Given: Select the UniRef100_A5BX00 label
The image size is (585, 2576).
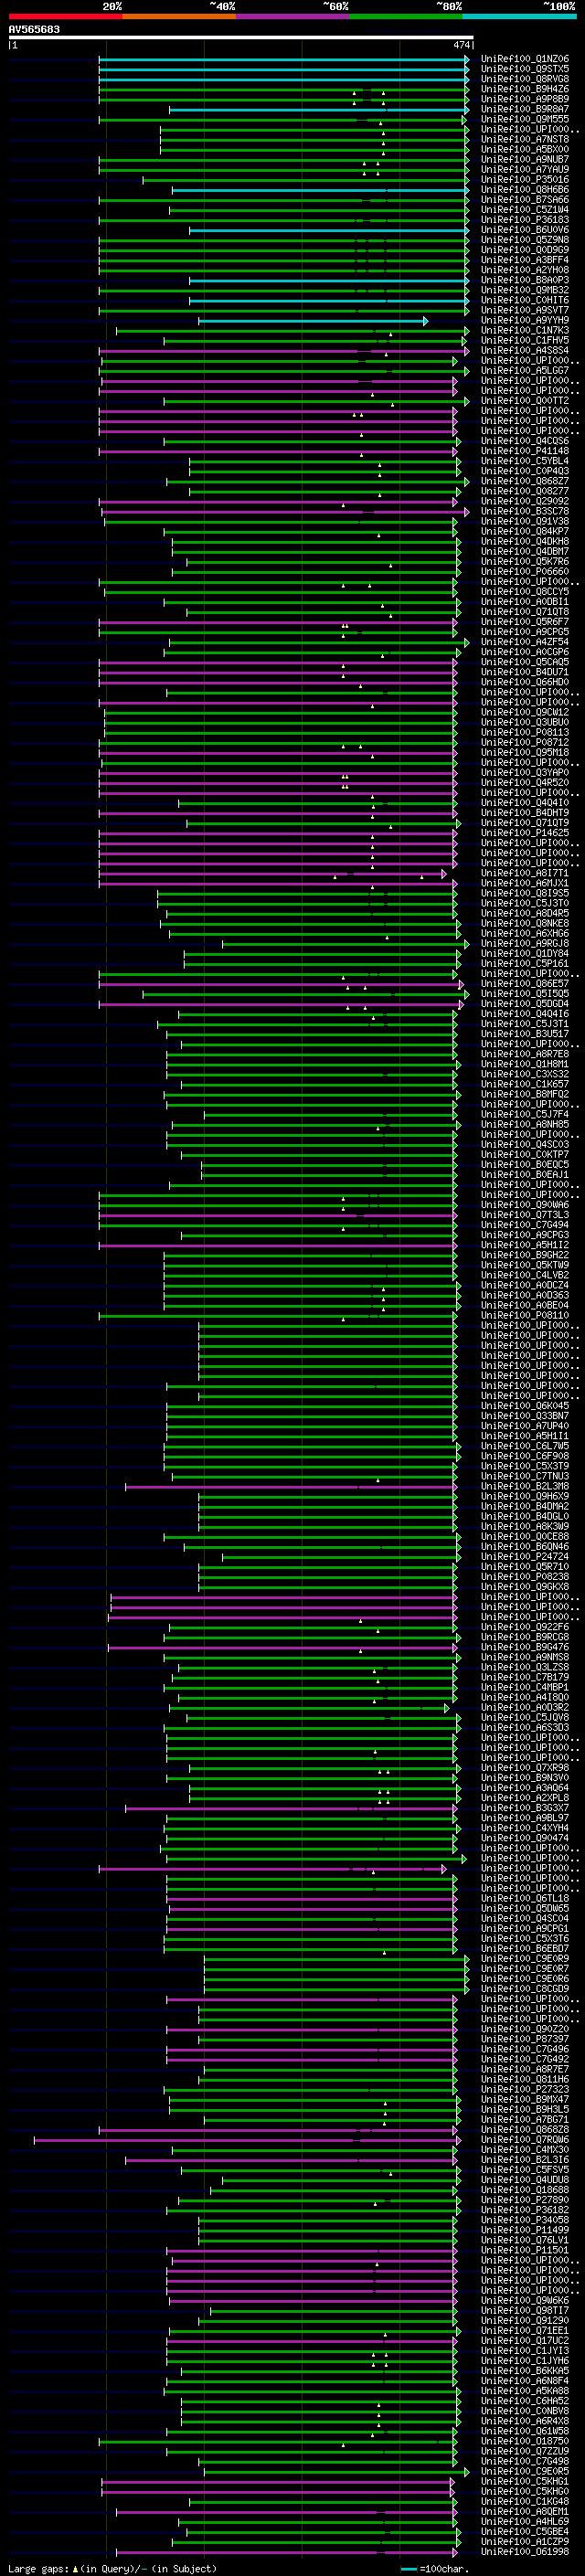Looking at the screenshot, I should 524,150.
